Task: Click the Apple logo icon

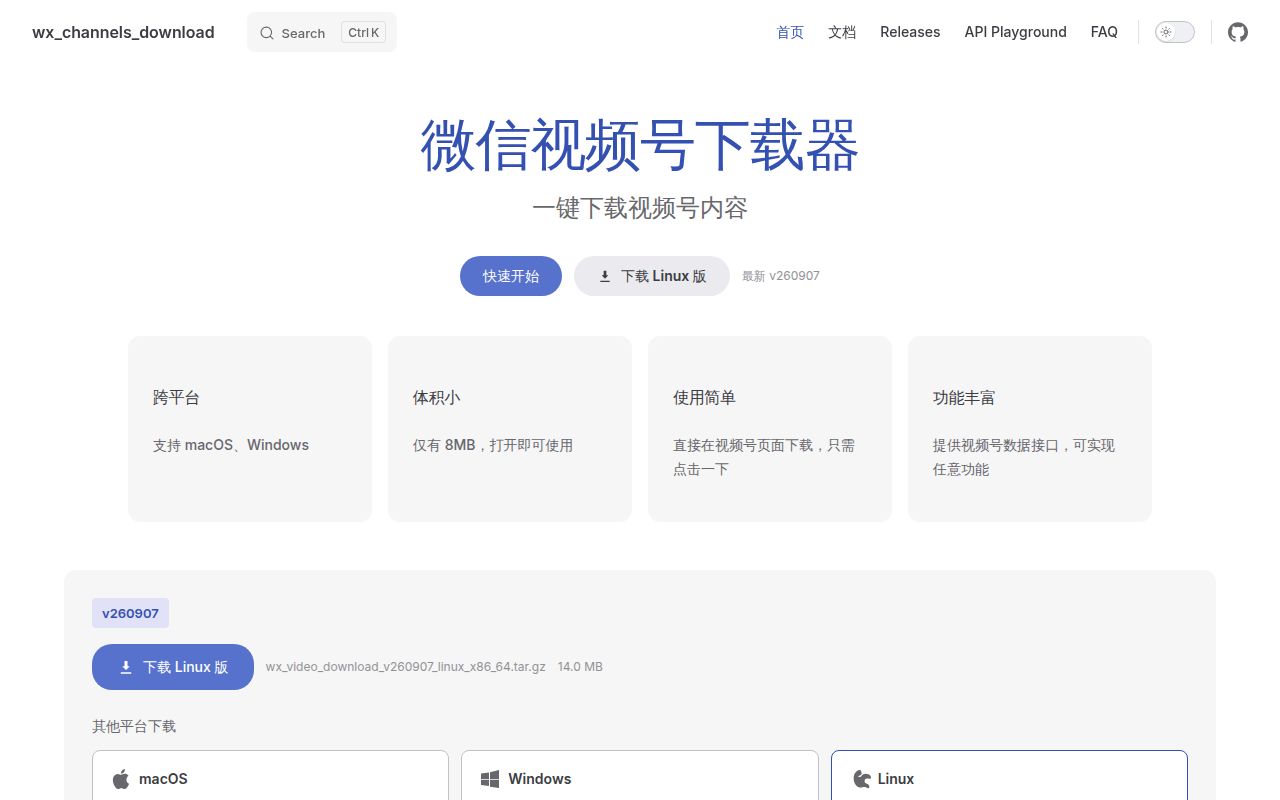Action: [x=121, y=779]
